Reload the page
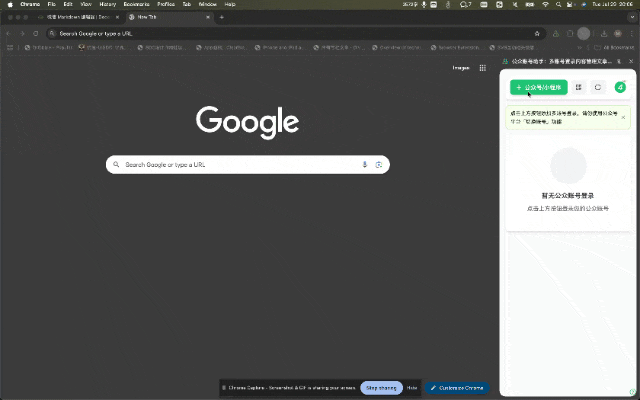Screen dimensions: 640x400 [36, 33]
